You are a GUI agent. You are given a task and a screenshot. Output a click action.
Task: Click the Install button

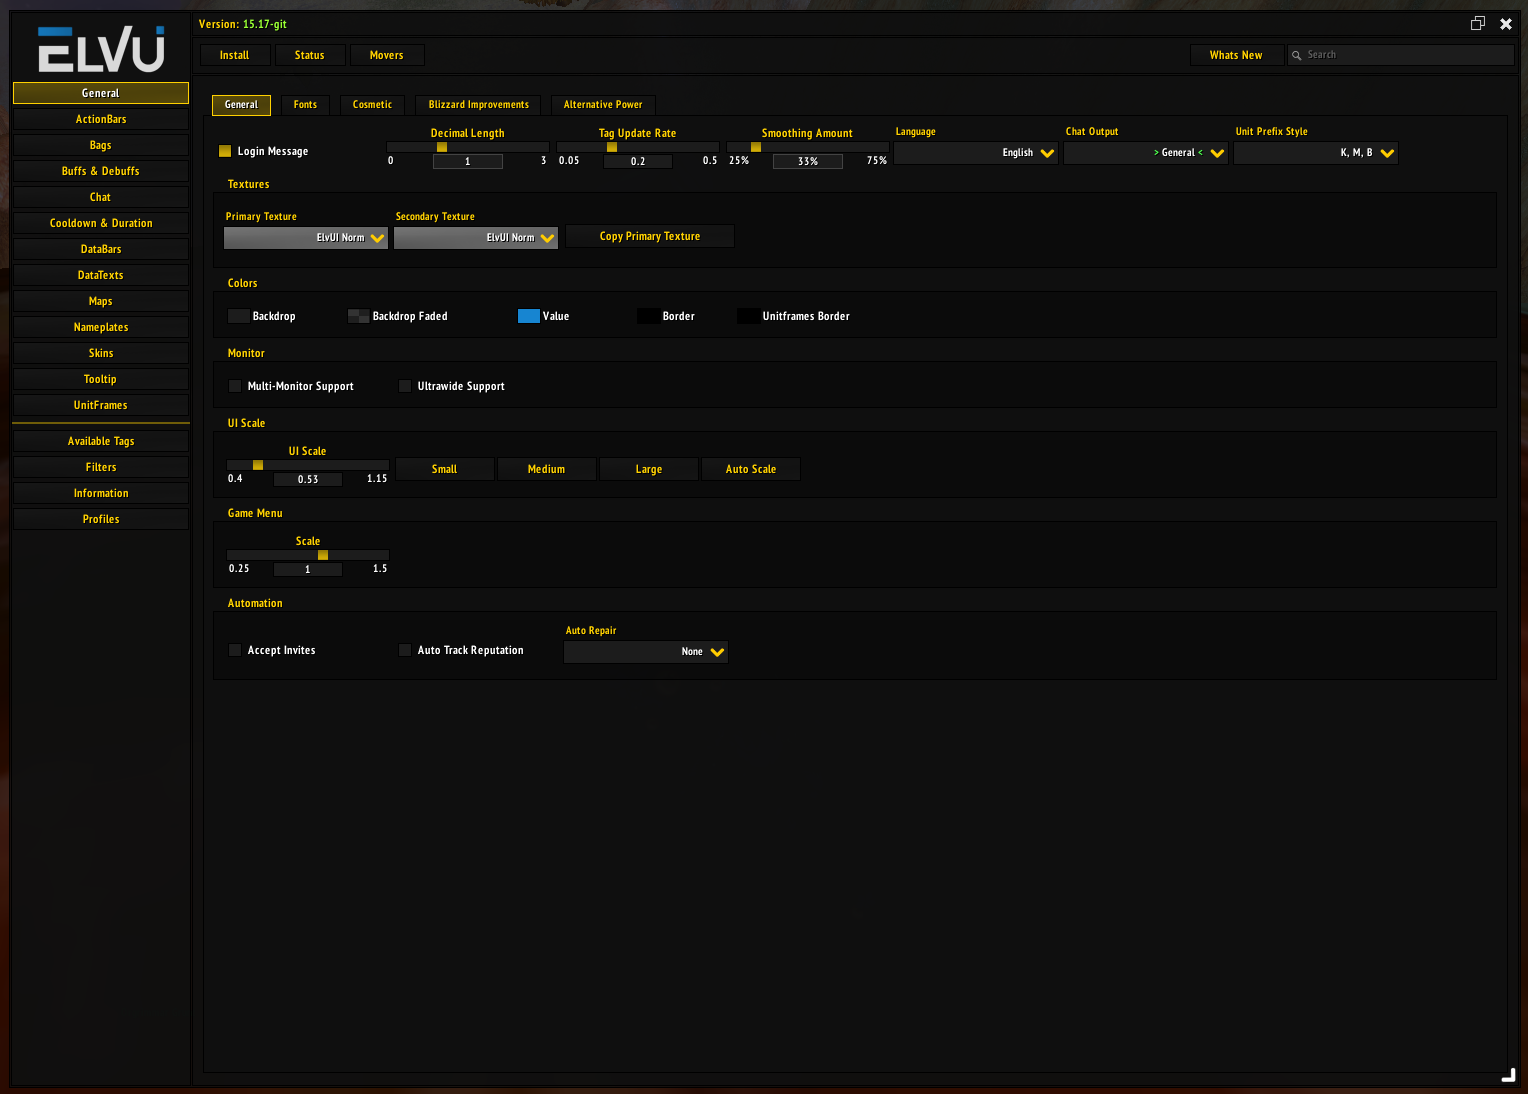pos(235,55)
